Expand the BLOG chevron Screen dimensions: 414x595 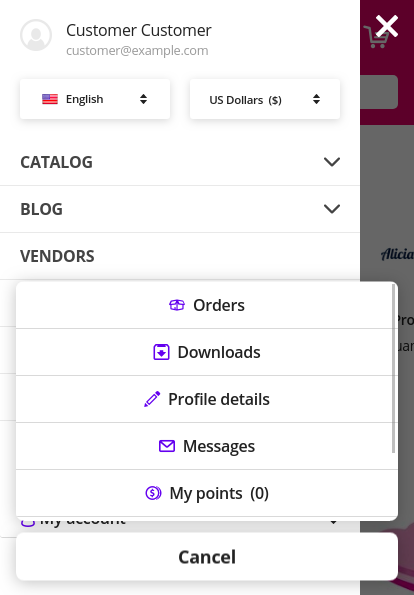pyautogui.click(x=332, y=209)
